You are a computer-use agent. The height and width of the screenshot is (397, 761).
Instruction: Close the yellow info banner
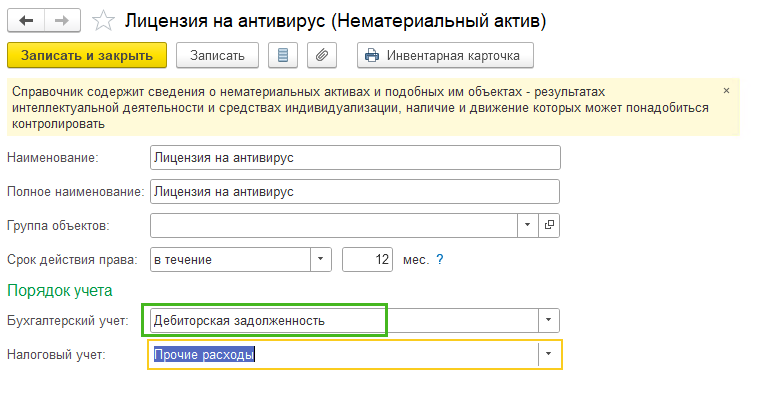pyautogui.click(x=726, y=91)
